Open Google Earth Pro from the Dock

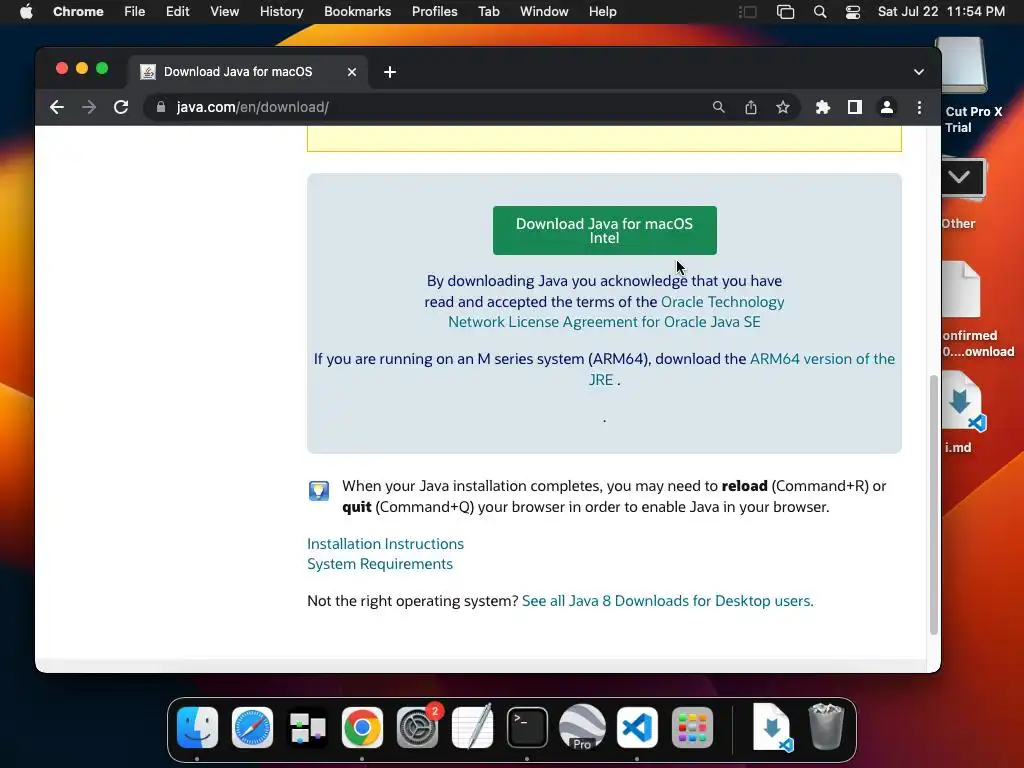tap(582, 728)
